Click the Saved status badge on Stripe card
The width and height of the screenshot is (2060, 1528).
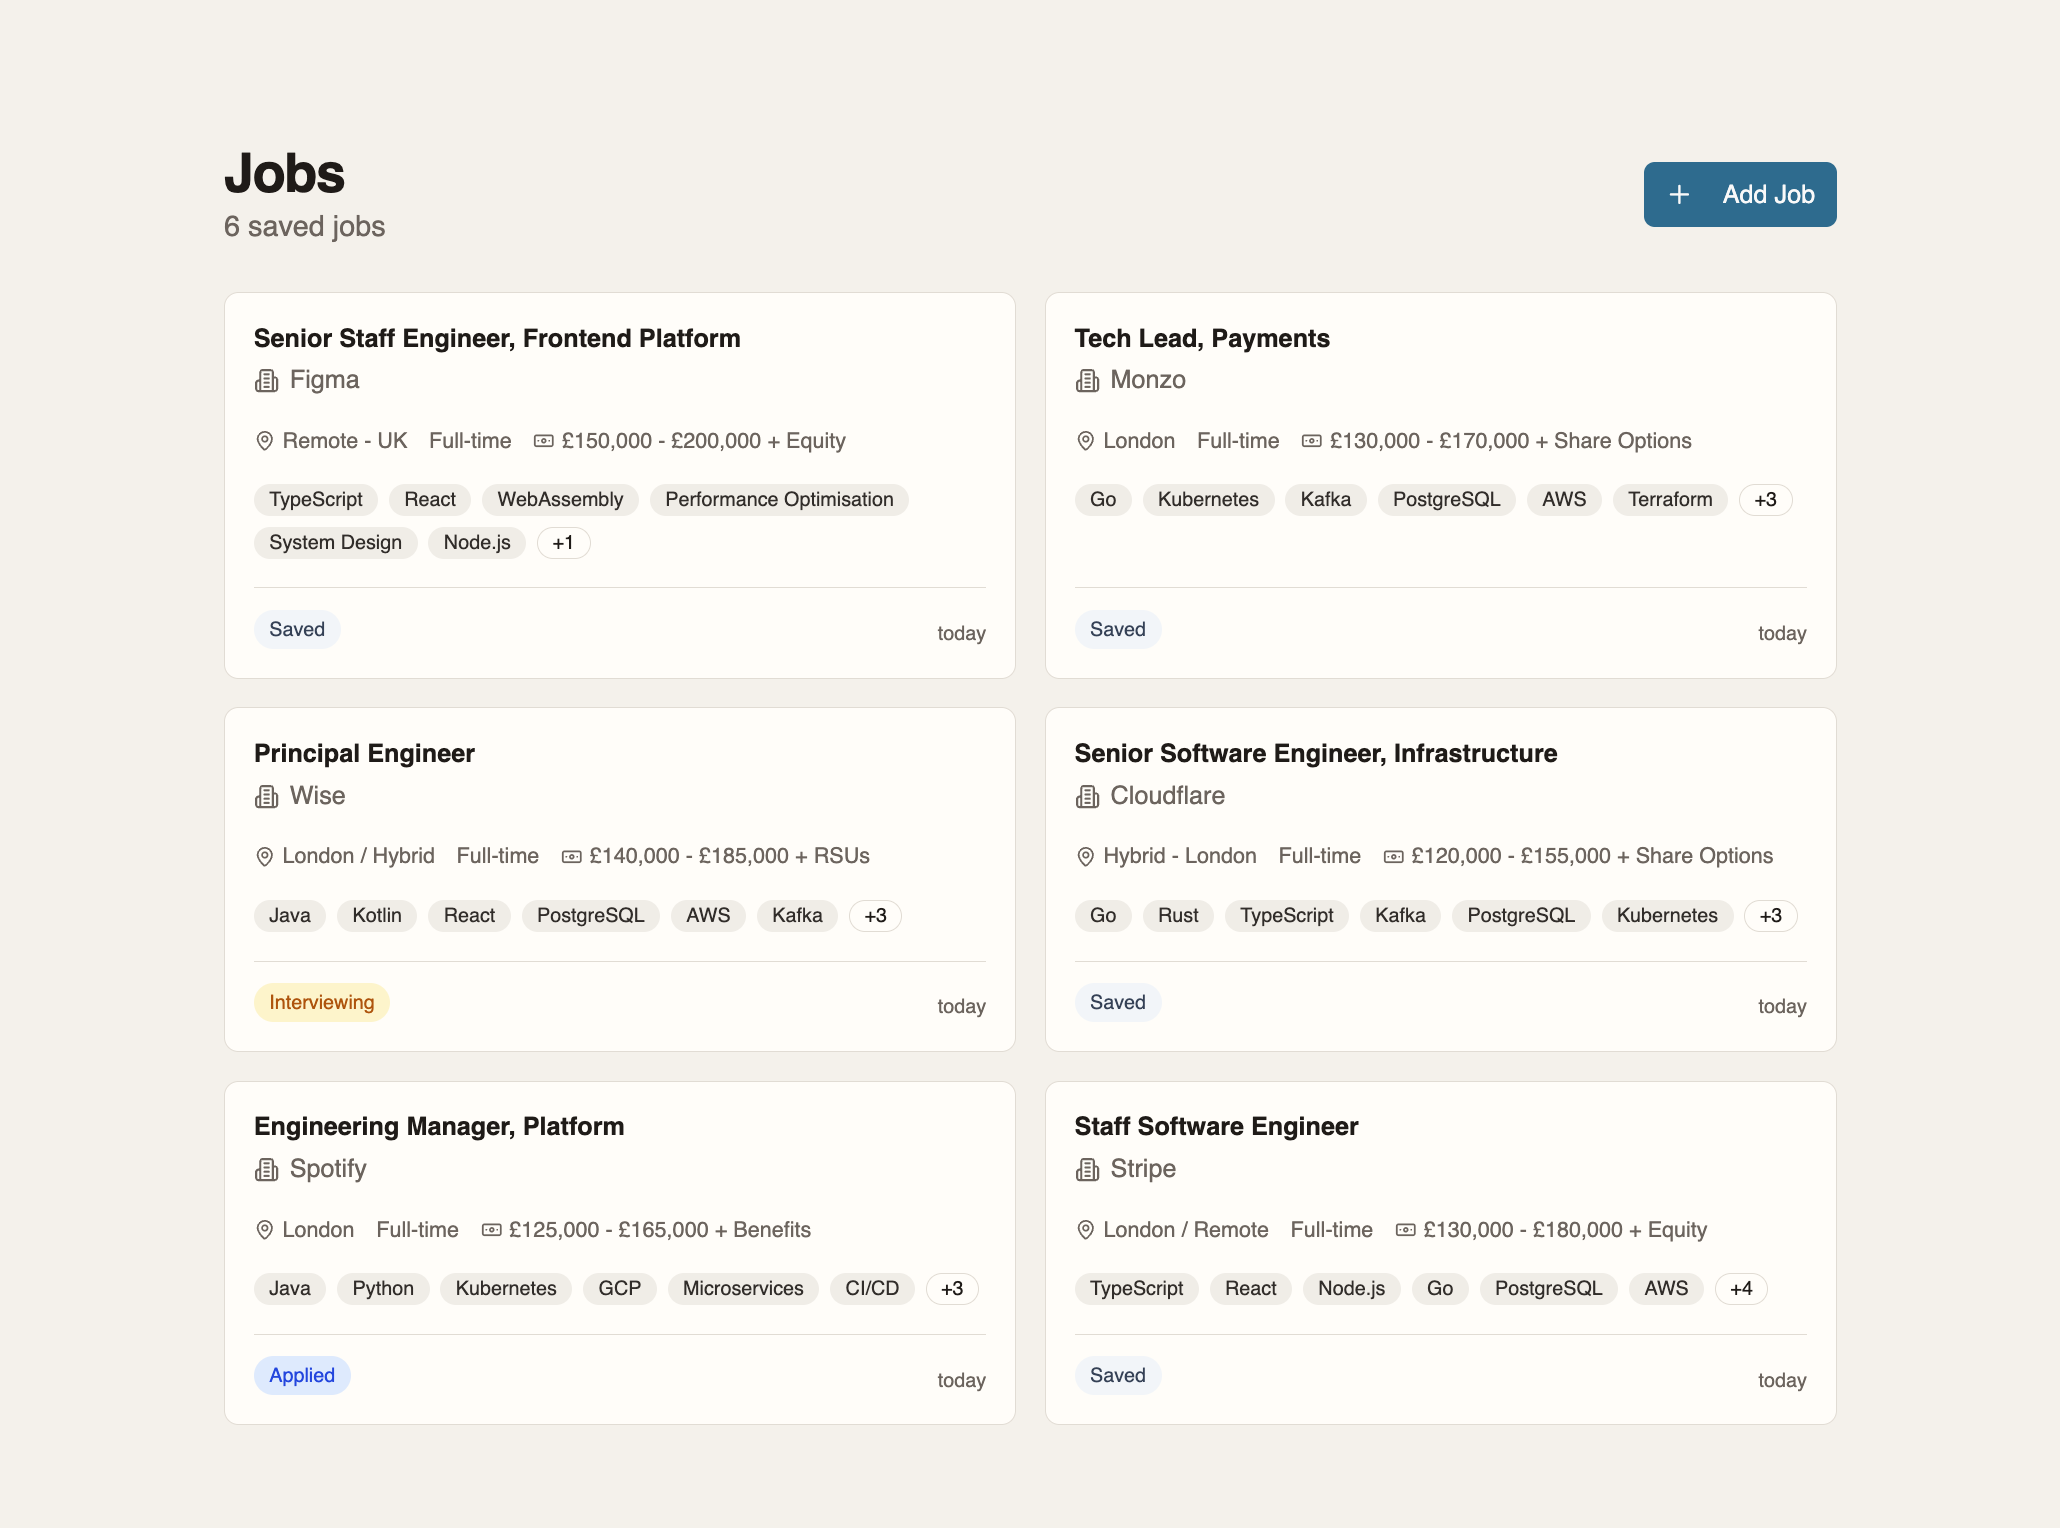click(x=1118, y=1376)
